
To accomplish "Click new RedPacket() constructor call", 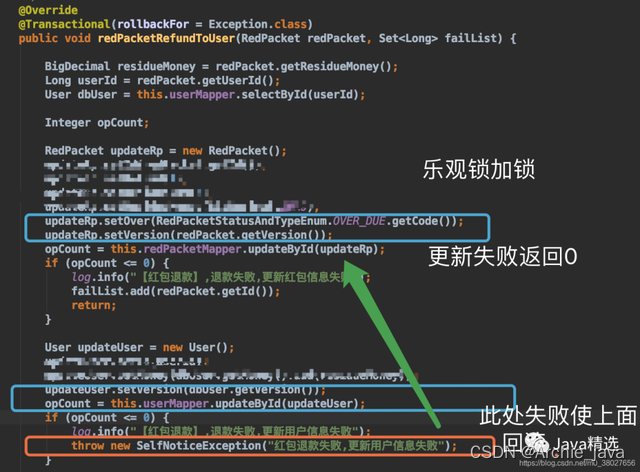I will (x=234, y=151).
